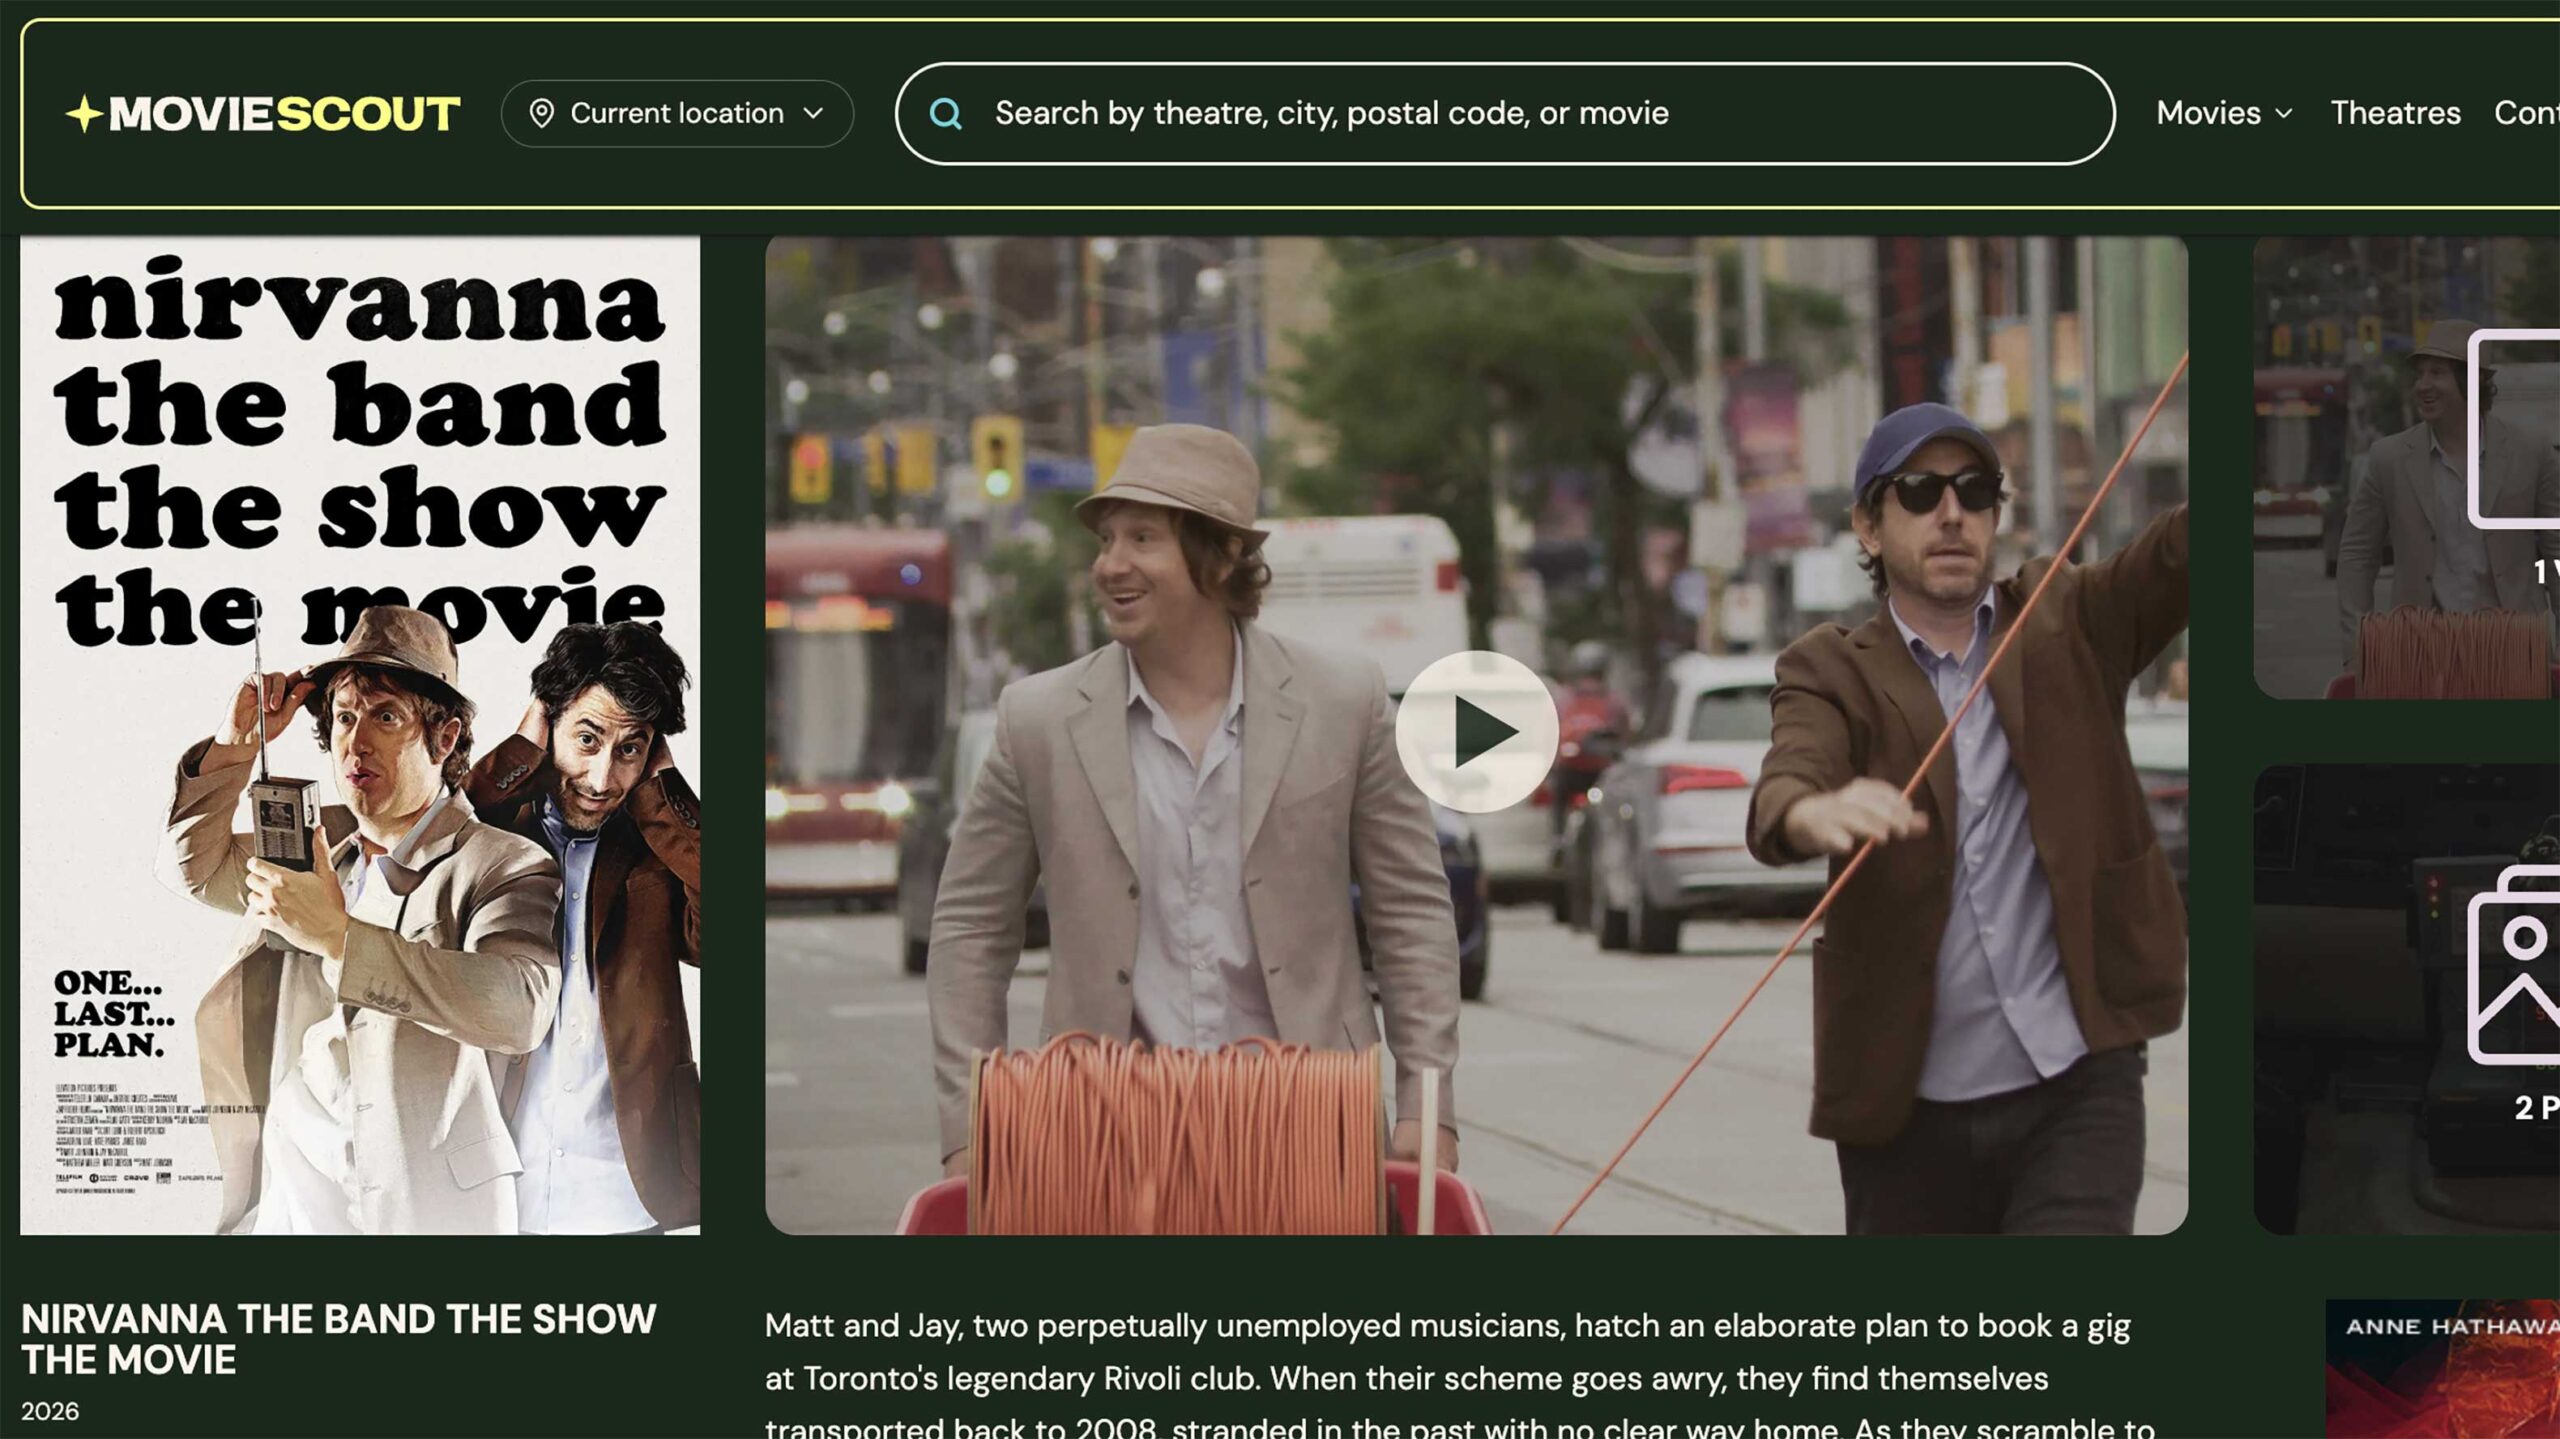Go home via the MOVIESCOUT wordmark
Image resolution: width=2560 pixels, height=1439 pixels.
point(284,114)
